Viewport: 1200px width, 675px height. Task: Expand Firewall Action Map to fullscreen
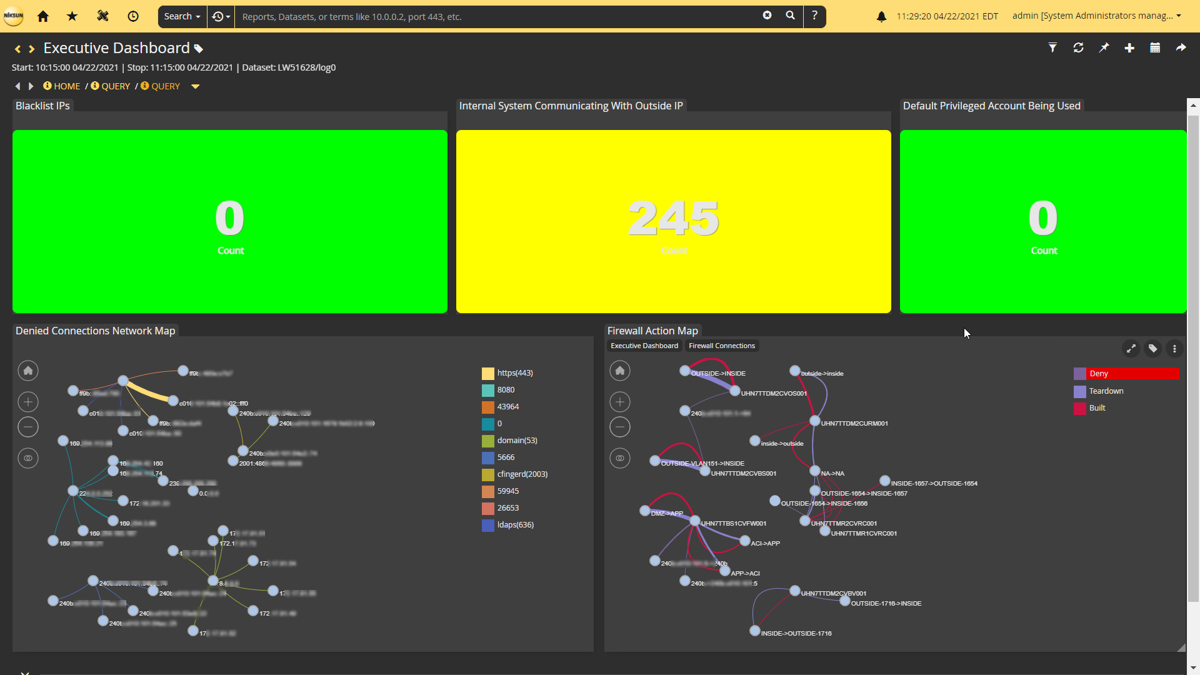[1131, 349]
